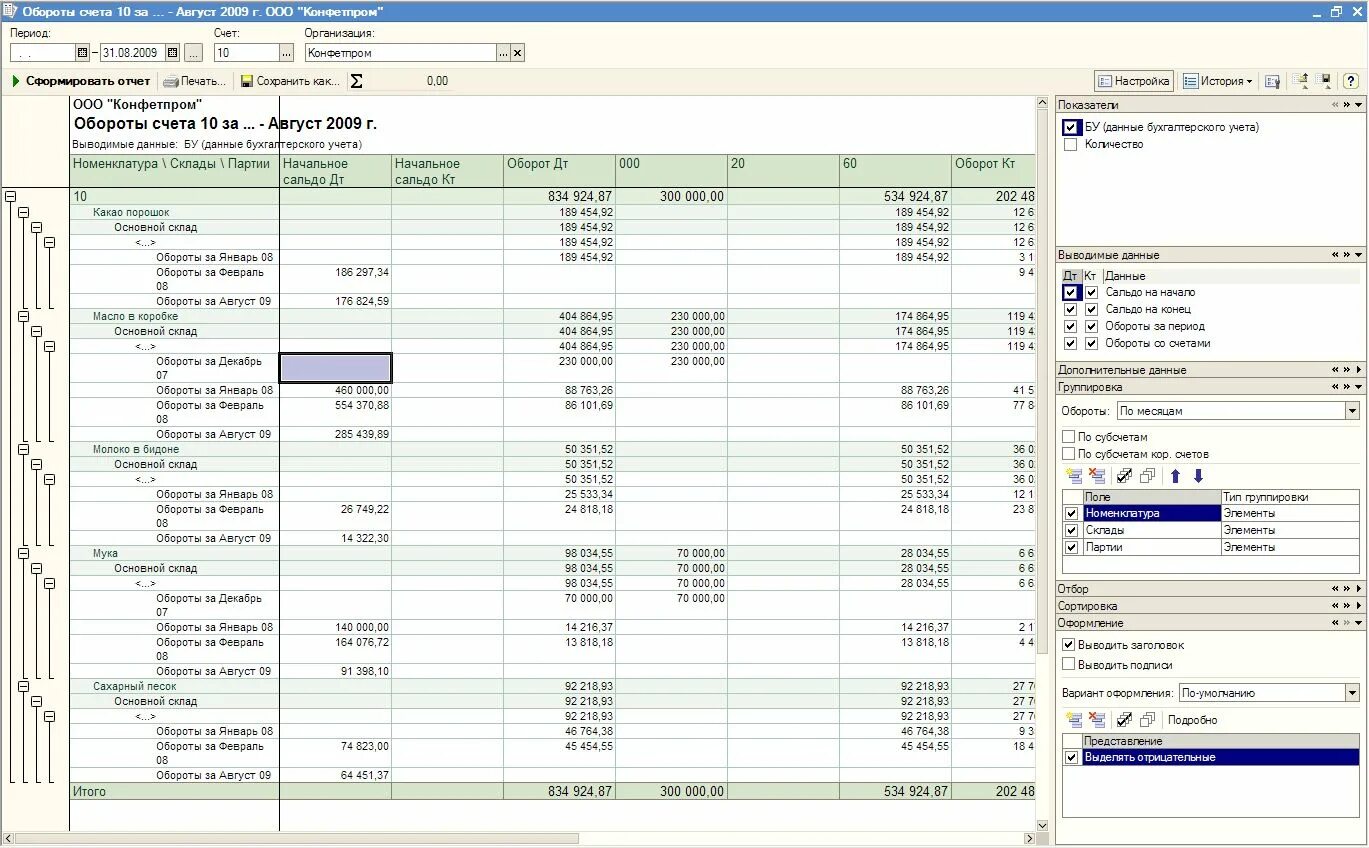Screen dimensions: 1369x848
Task: Uncheck all fields in the Группировка toolbar
Action: 1147,477
